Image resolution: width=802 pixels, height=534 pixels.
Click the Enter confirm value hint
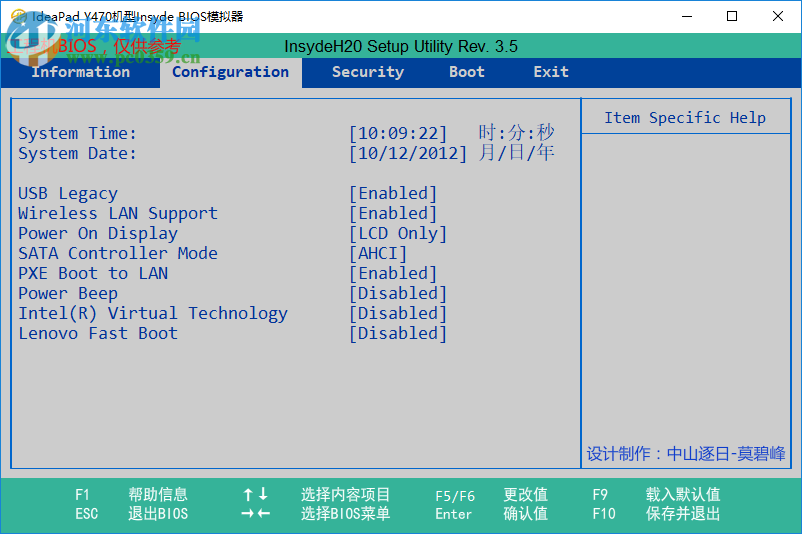tap(492, 514)
